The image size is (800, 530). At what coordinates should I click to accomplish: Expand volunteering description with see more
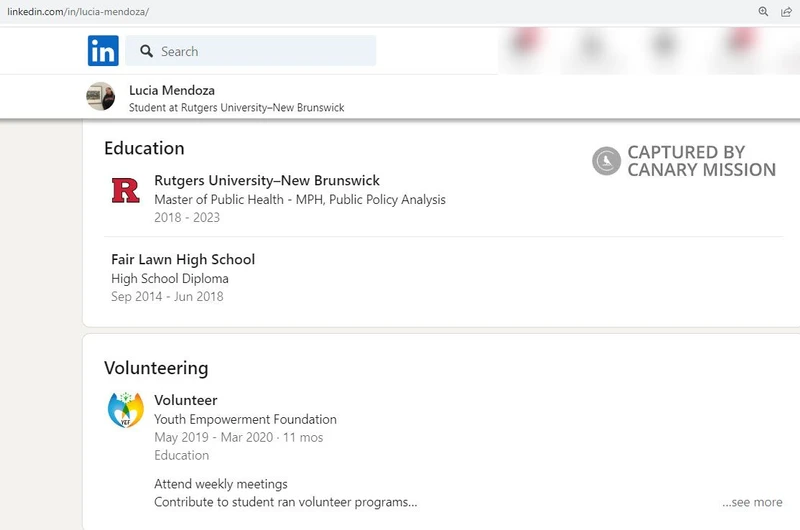coord(752,502)
